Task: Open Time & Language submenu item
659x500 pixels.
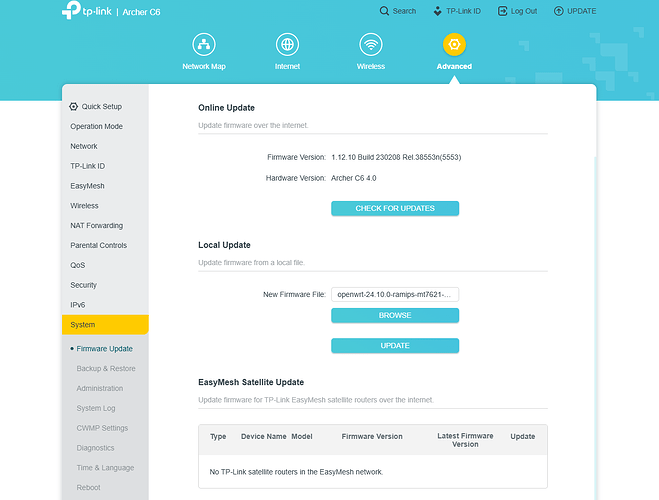Action: 105,468
